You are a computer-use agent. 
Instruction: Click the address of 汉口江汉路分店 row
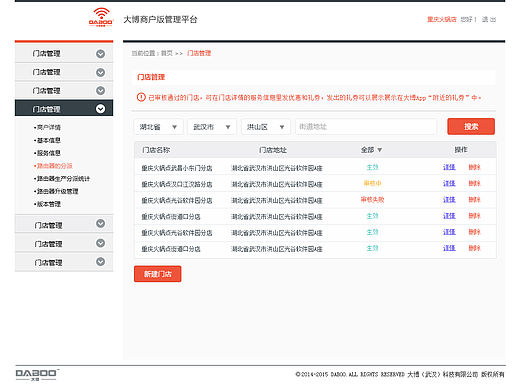click(x=277, y=184)
